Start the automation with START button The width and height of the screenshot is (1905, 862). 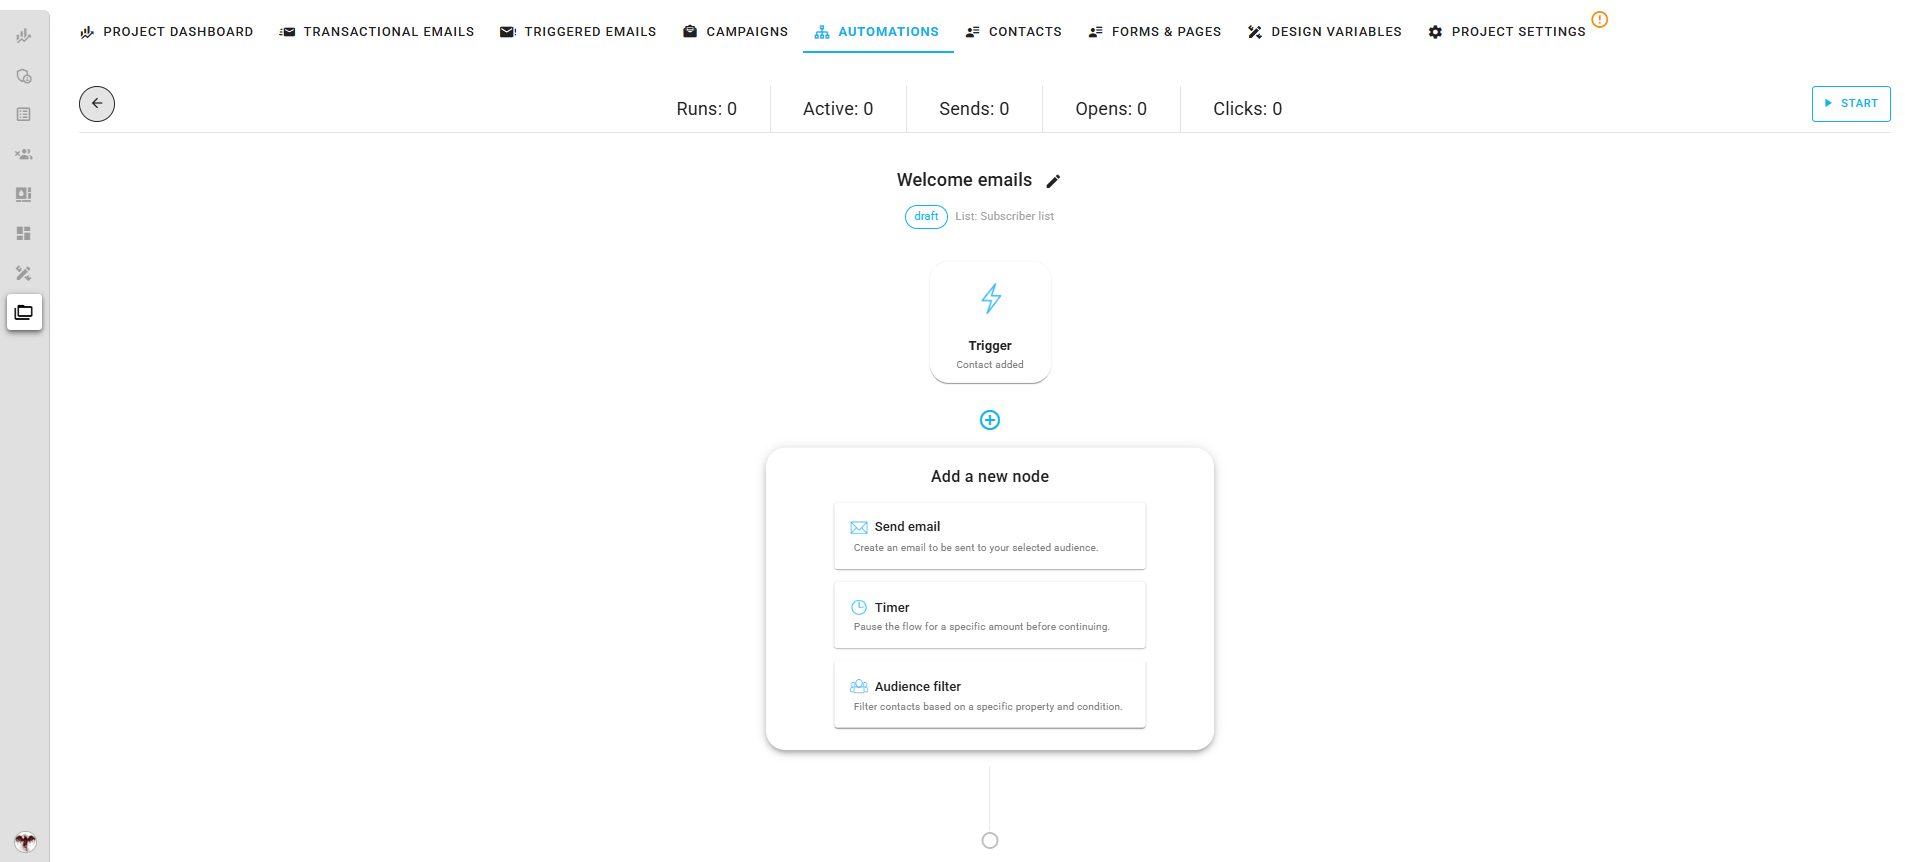[x=1851, y=104]
